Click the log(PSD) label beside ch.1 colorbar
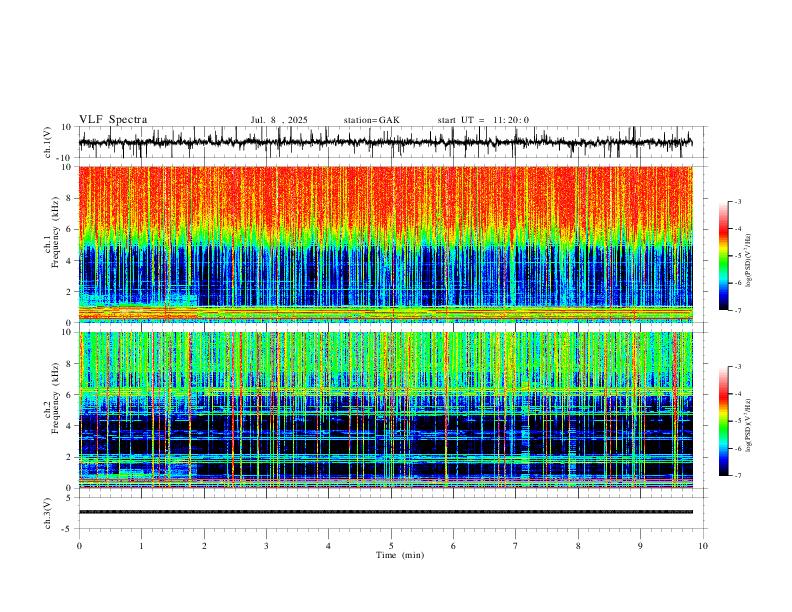 tap(749, 261)
